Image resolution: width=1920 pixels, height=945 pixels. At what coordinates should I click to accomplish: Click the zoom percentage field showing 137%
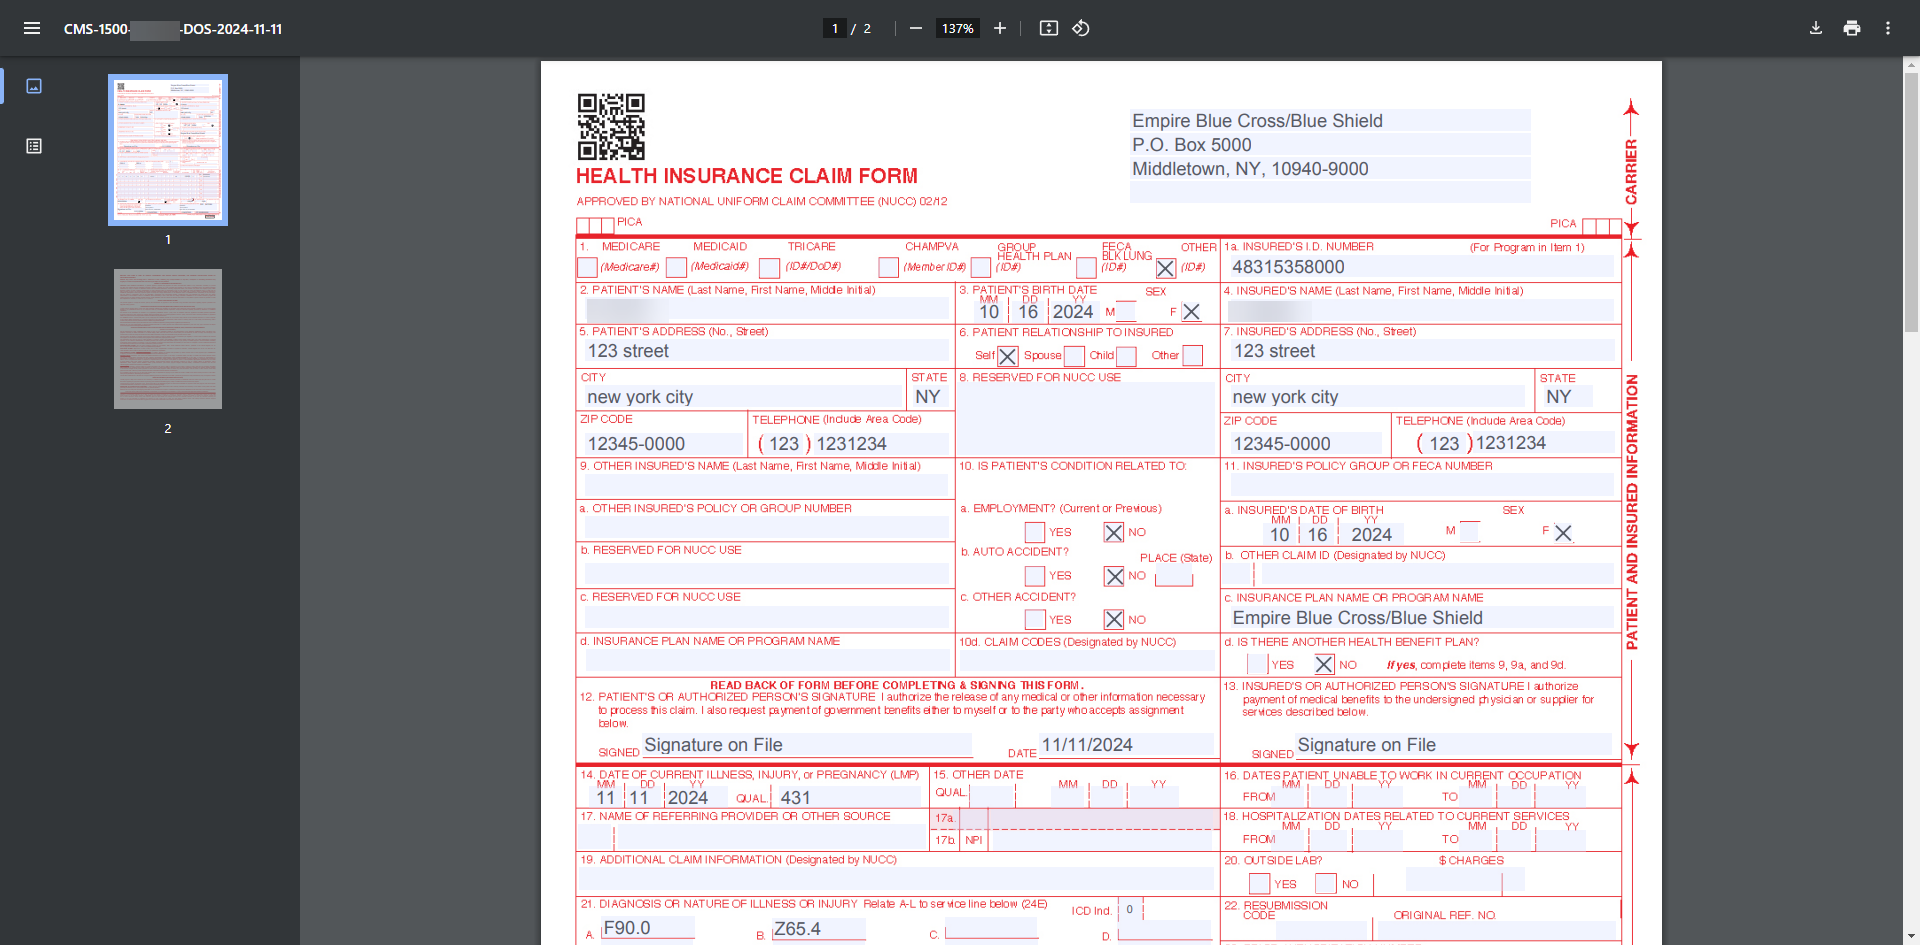tap(956, 28)
